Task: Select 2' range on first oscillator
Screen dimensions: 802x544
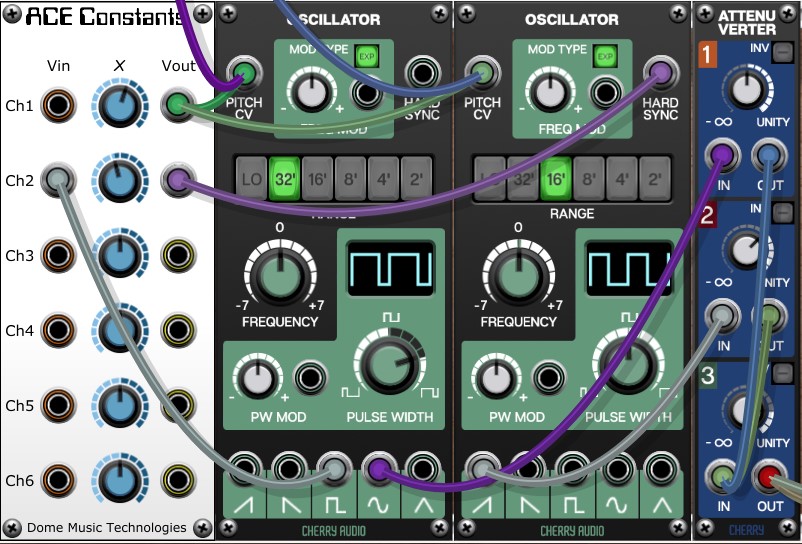Action: [416, 178]
